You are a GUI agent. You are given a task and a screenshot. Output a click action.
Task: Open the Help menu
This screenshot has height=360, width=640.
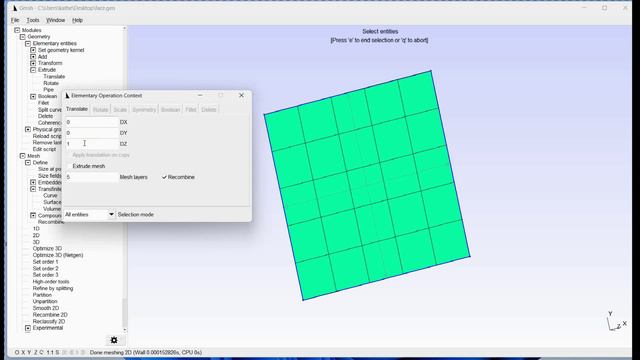[77, 20]
